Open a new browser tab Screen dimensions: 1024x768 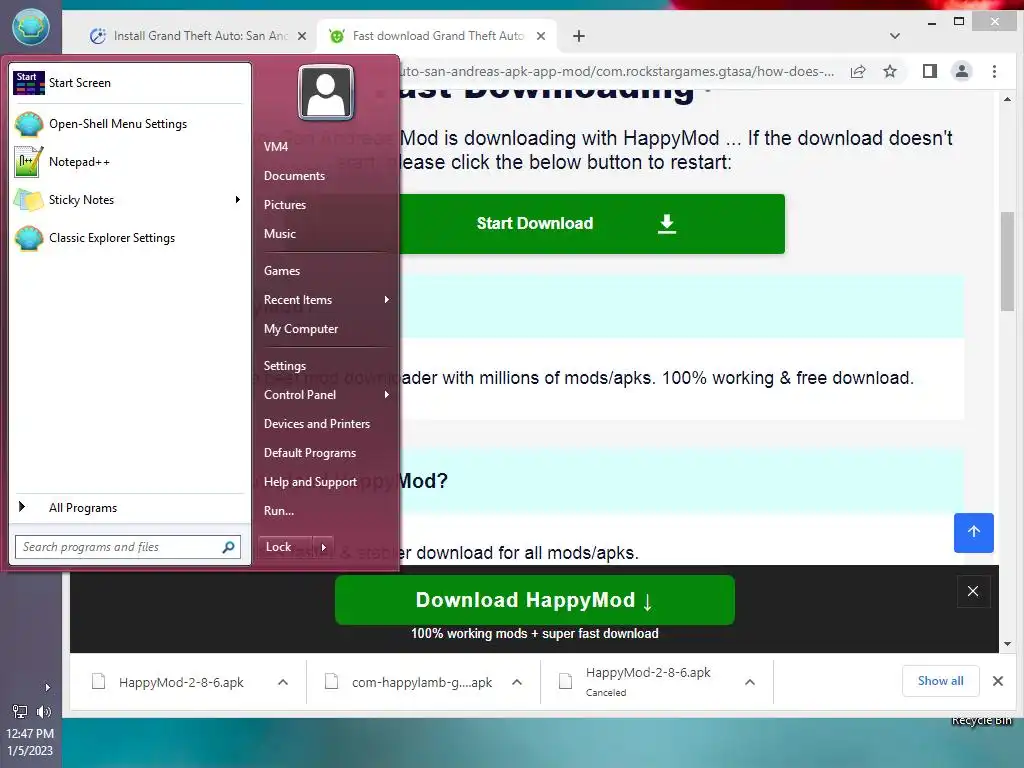tap(579, 36)
